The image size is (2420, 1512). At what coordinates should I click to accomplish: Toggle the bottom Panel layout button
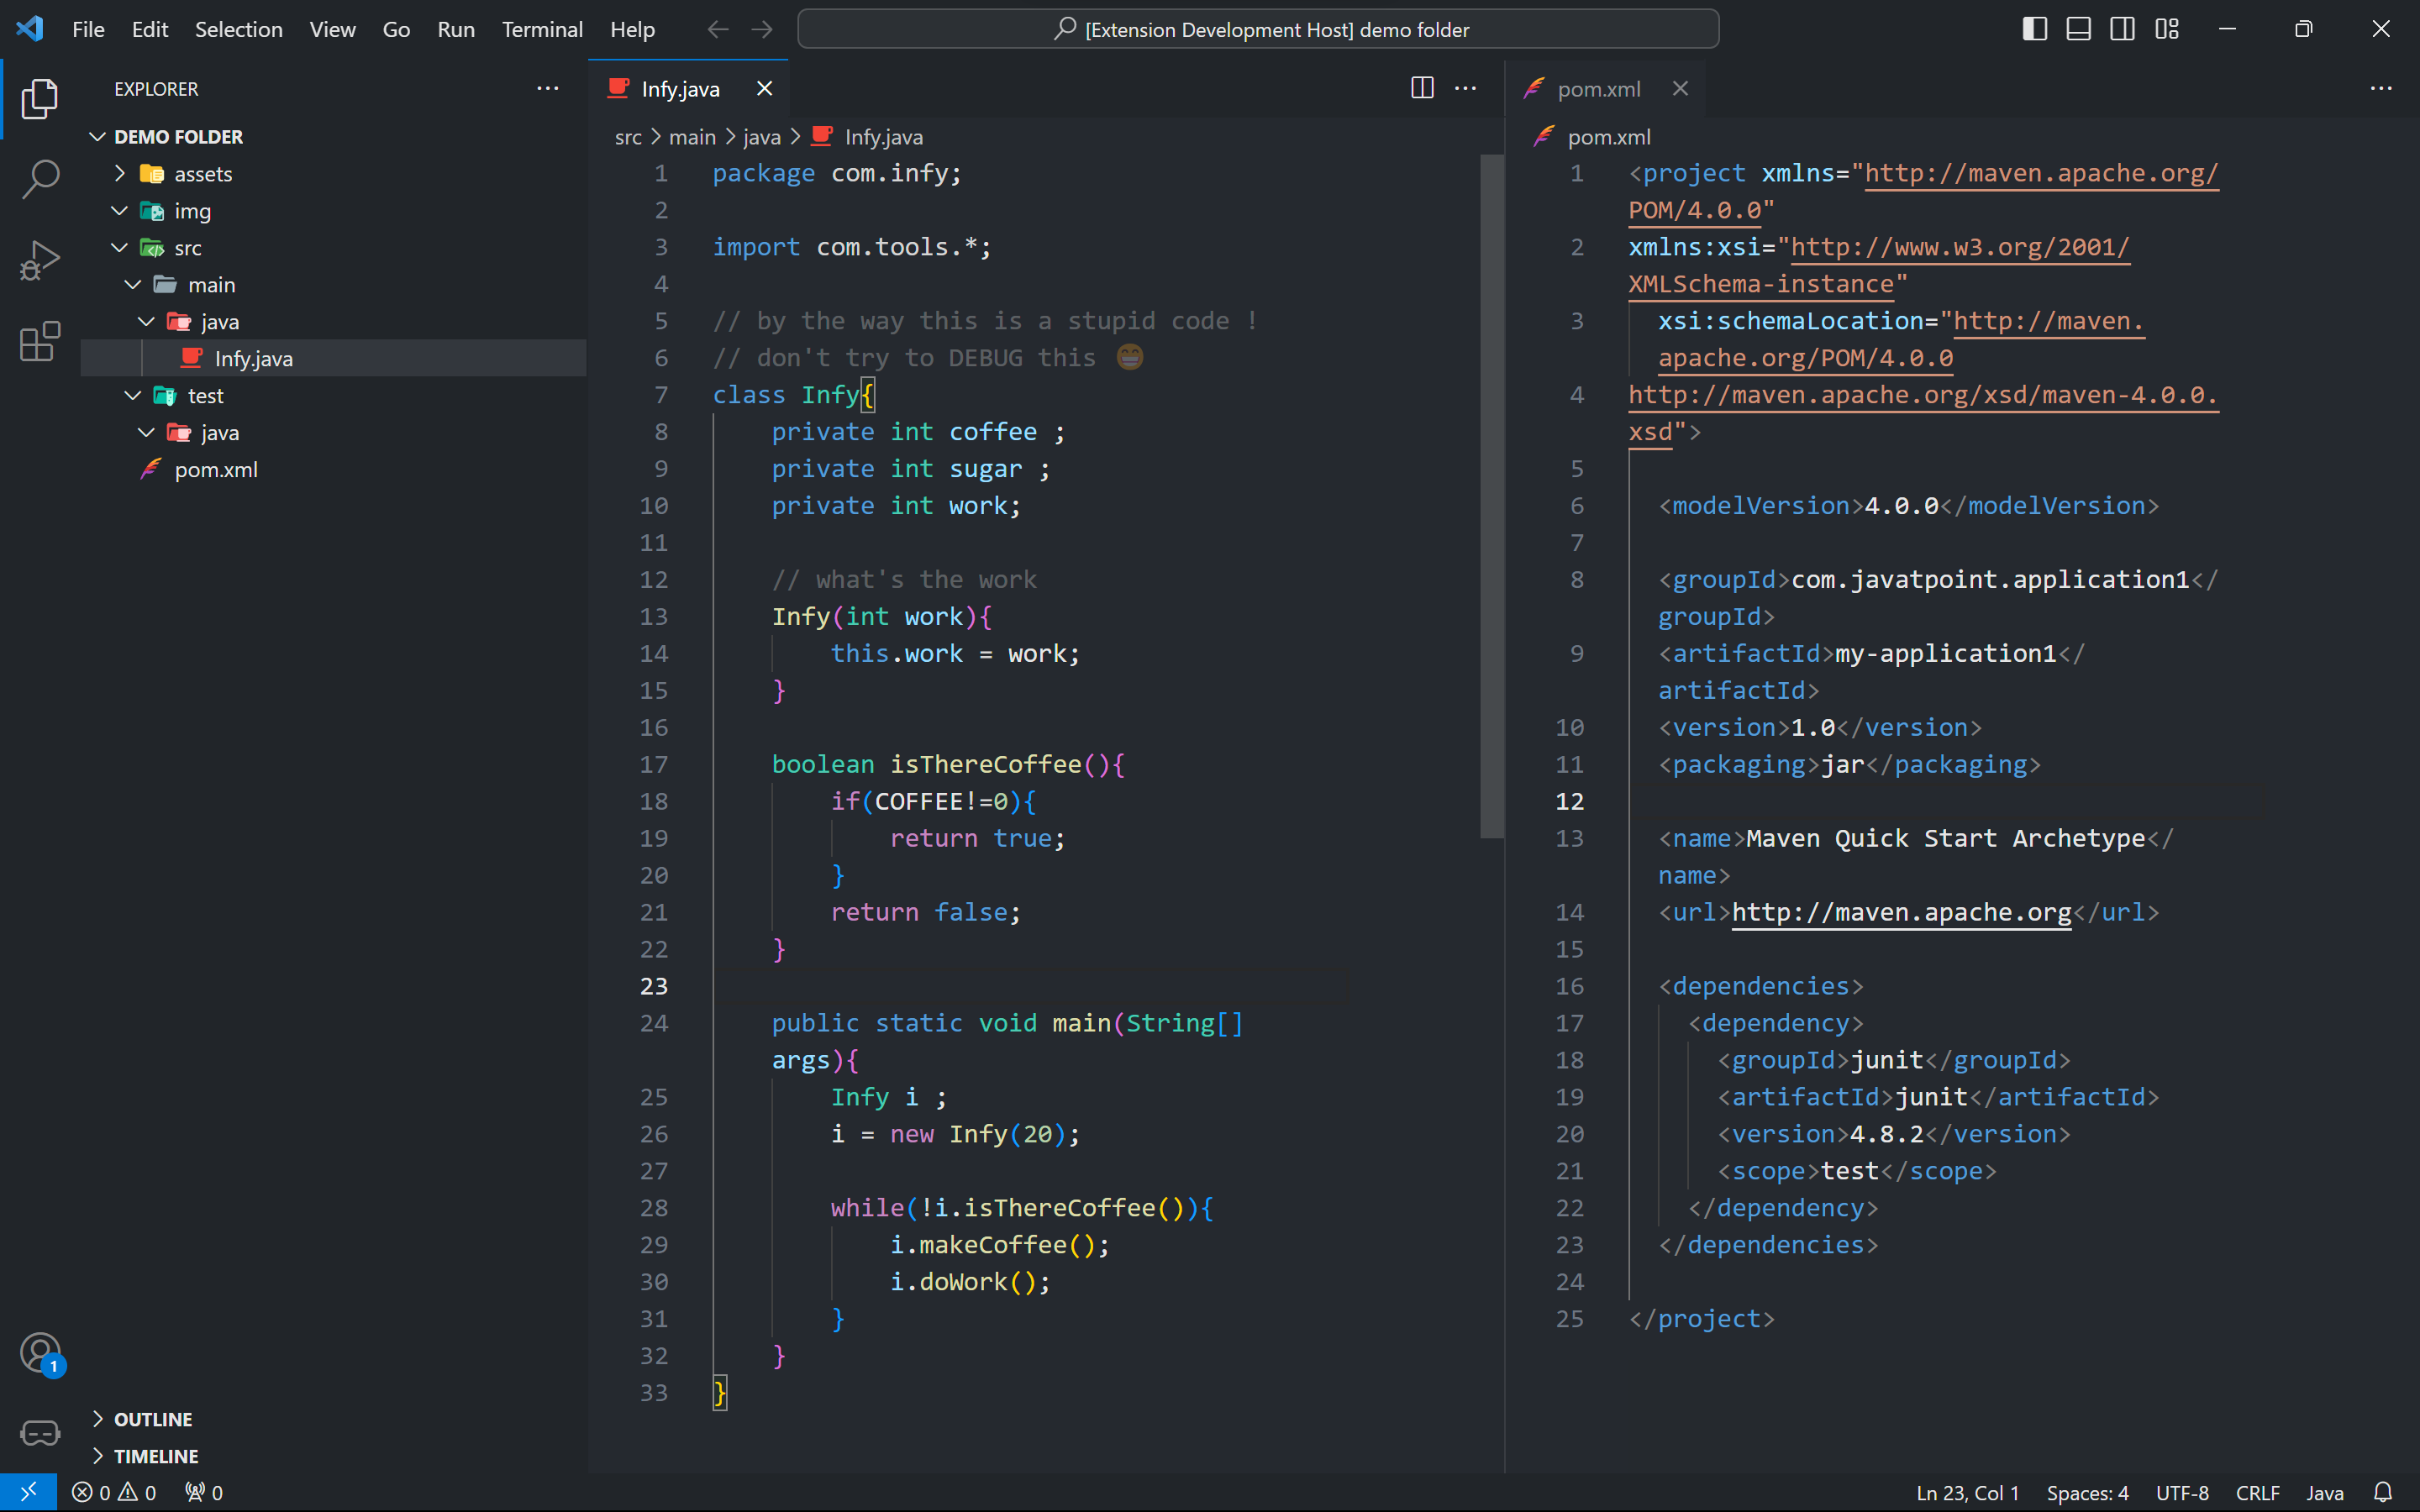click(2078, 29)
